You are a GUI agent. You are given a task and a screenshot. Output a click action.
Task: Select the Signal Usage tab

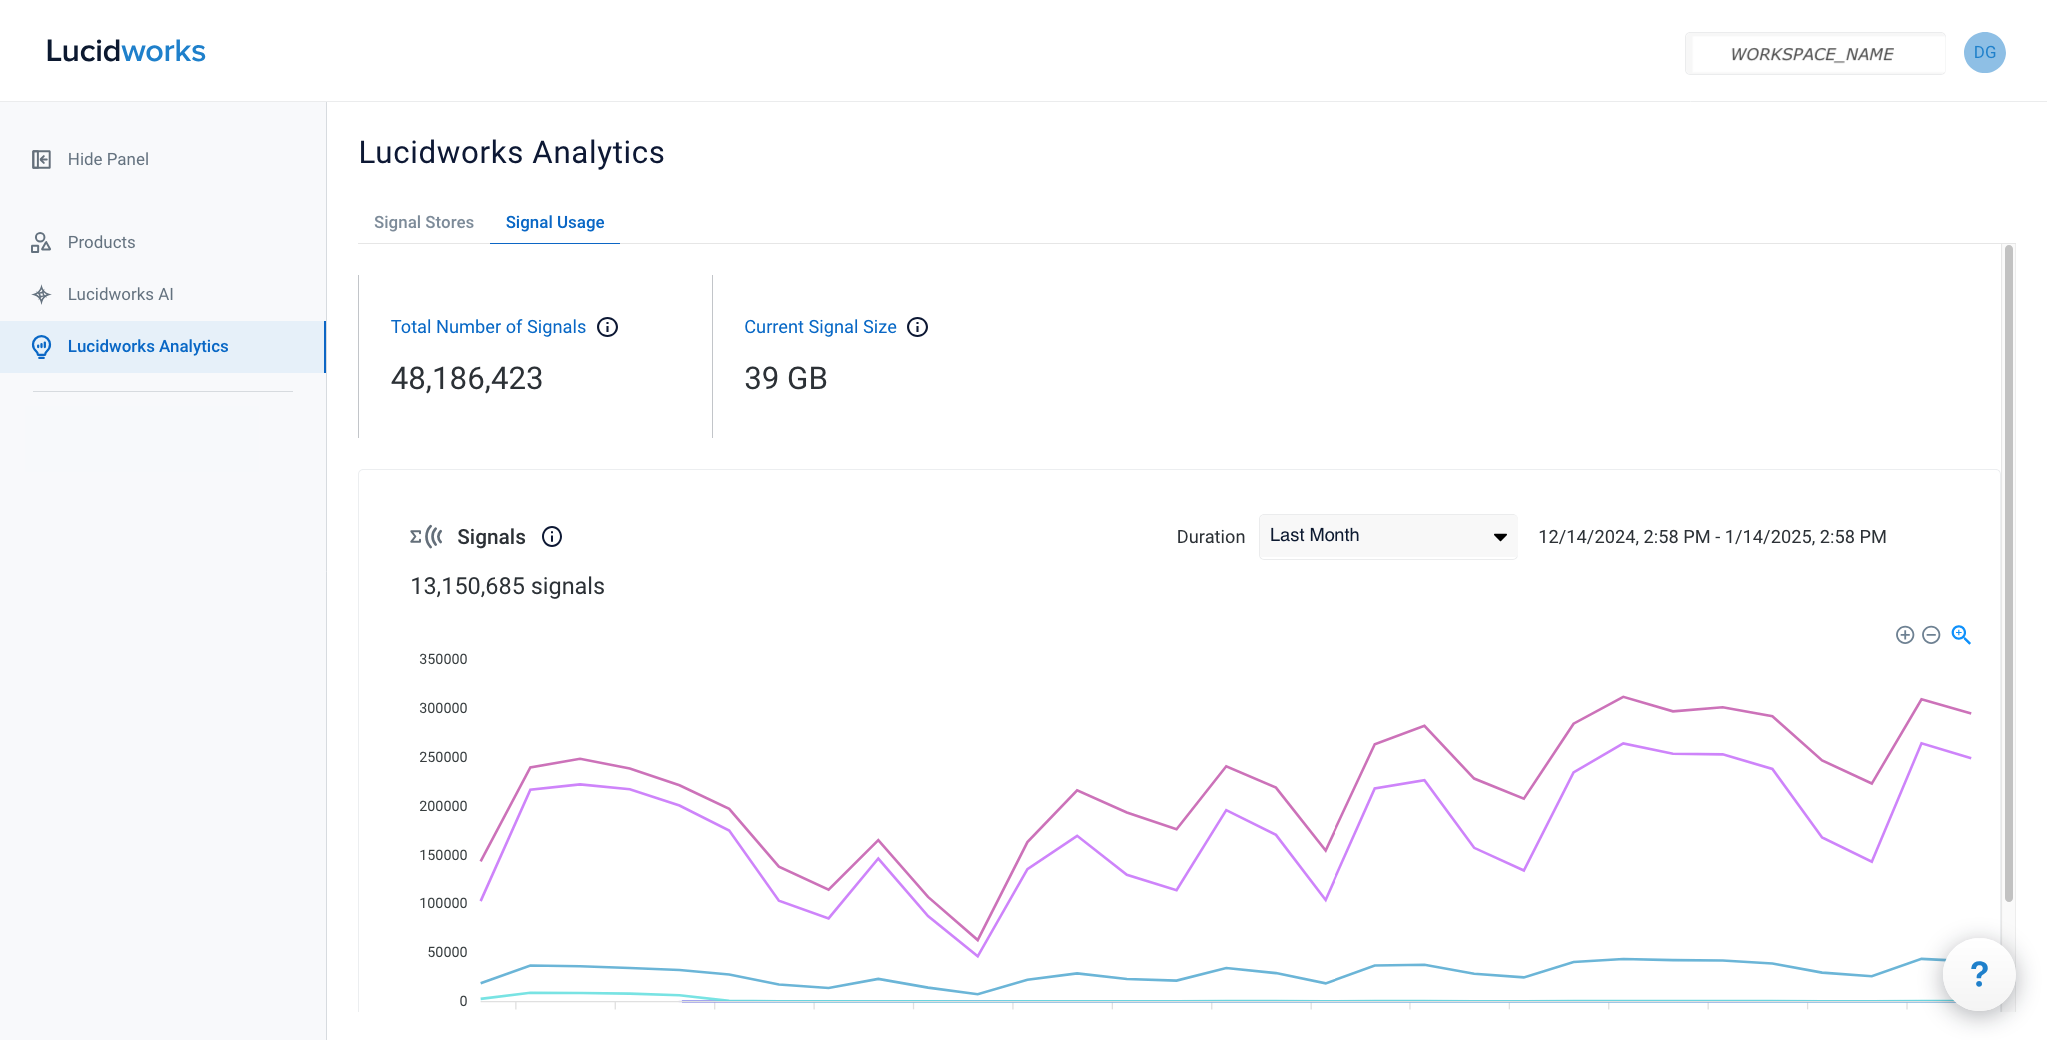[x=555, y=222]
